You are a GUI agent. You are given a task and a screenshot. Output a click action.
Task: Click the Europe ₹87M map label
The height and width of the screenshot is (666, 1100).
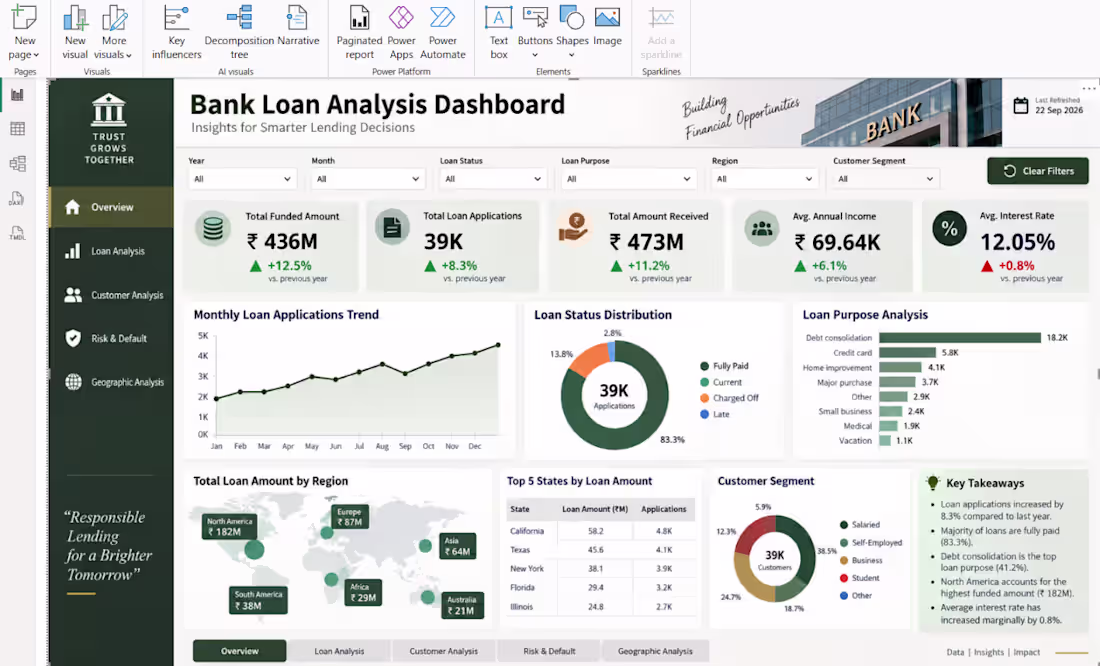[349, 517]
